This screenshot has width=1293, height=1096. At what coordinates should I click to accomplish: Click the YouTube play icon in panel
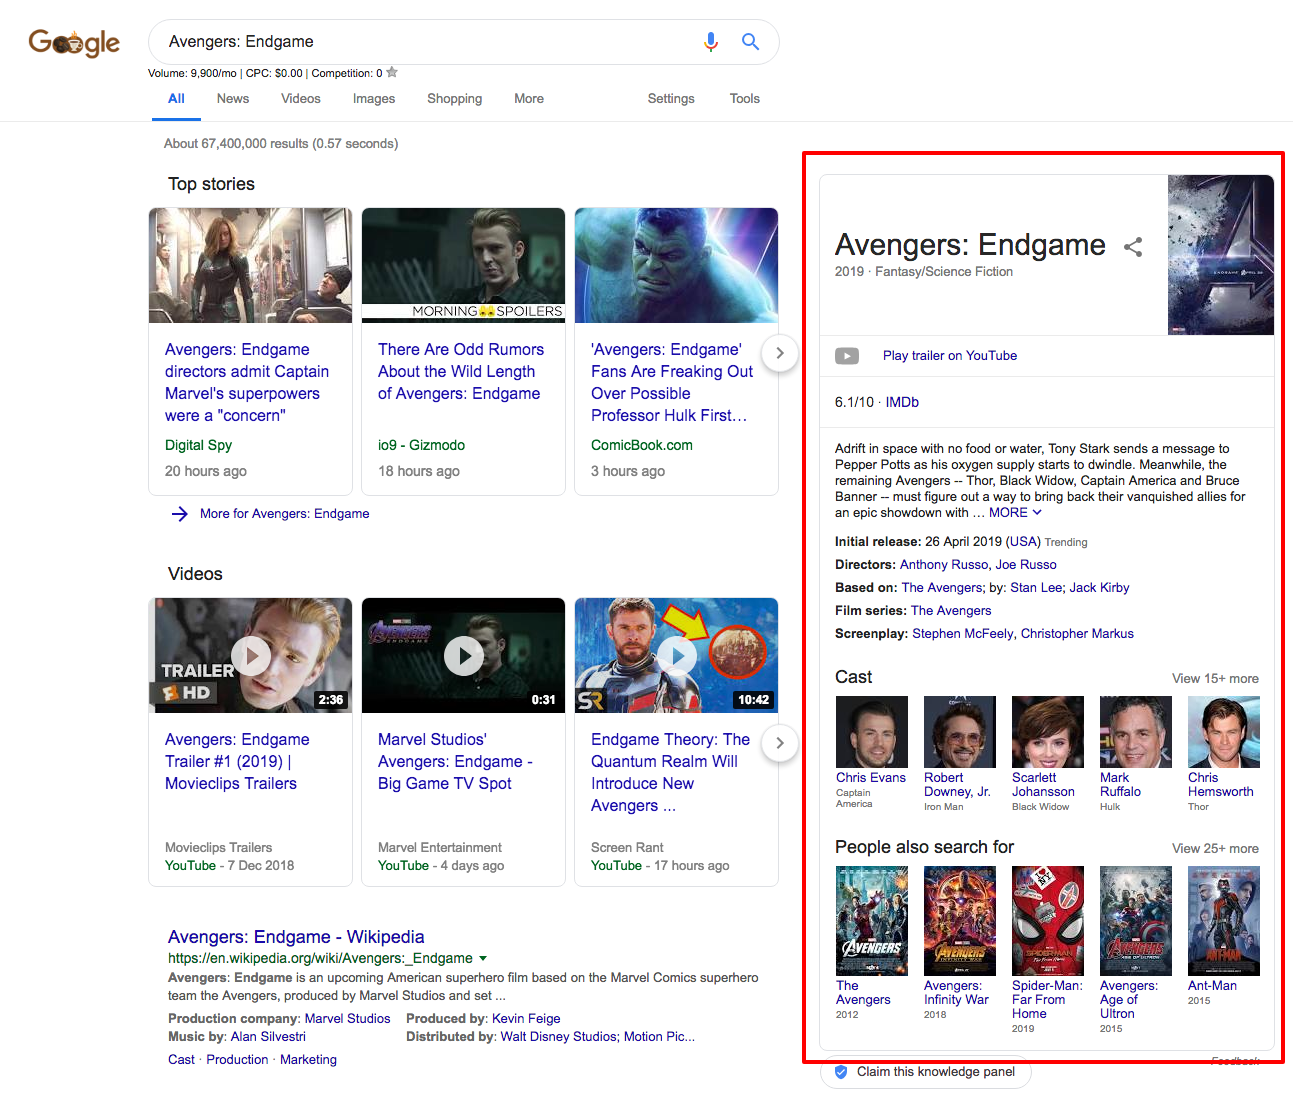847,356
